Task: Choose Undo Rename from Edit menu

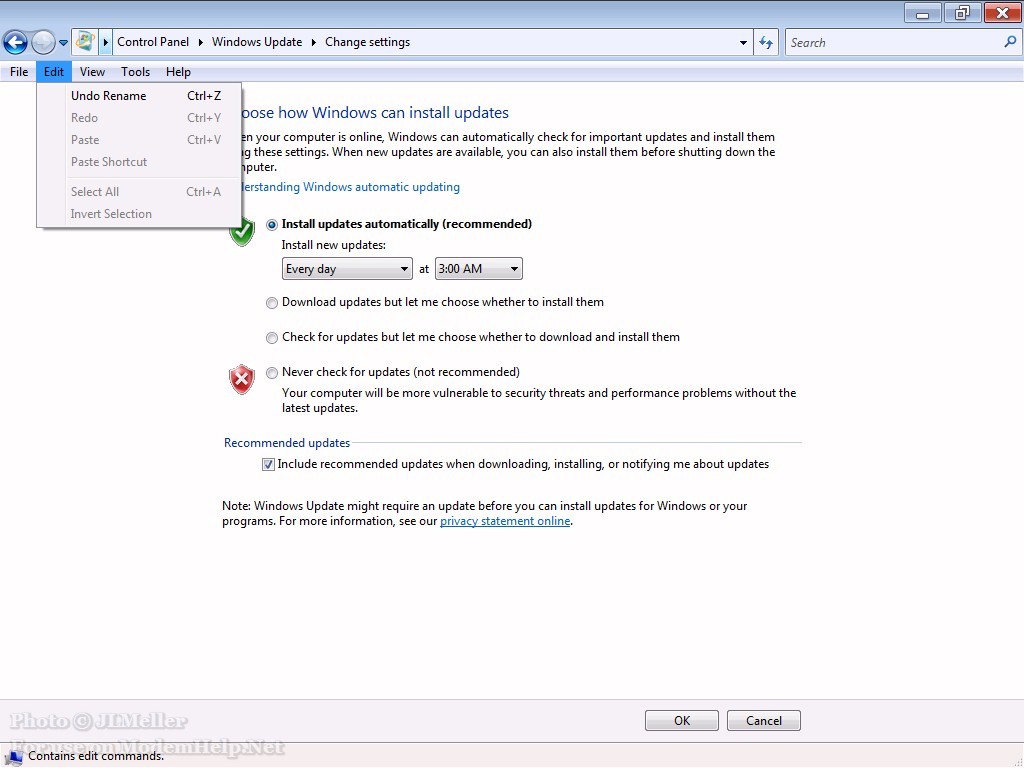Action: [x=140, y=96]
